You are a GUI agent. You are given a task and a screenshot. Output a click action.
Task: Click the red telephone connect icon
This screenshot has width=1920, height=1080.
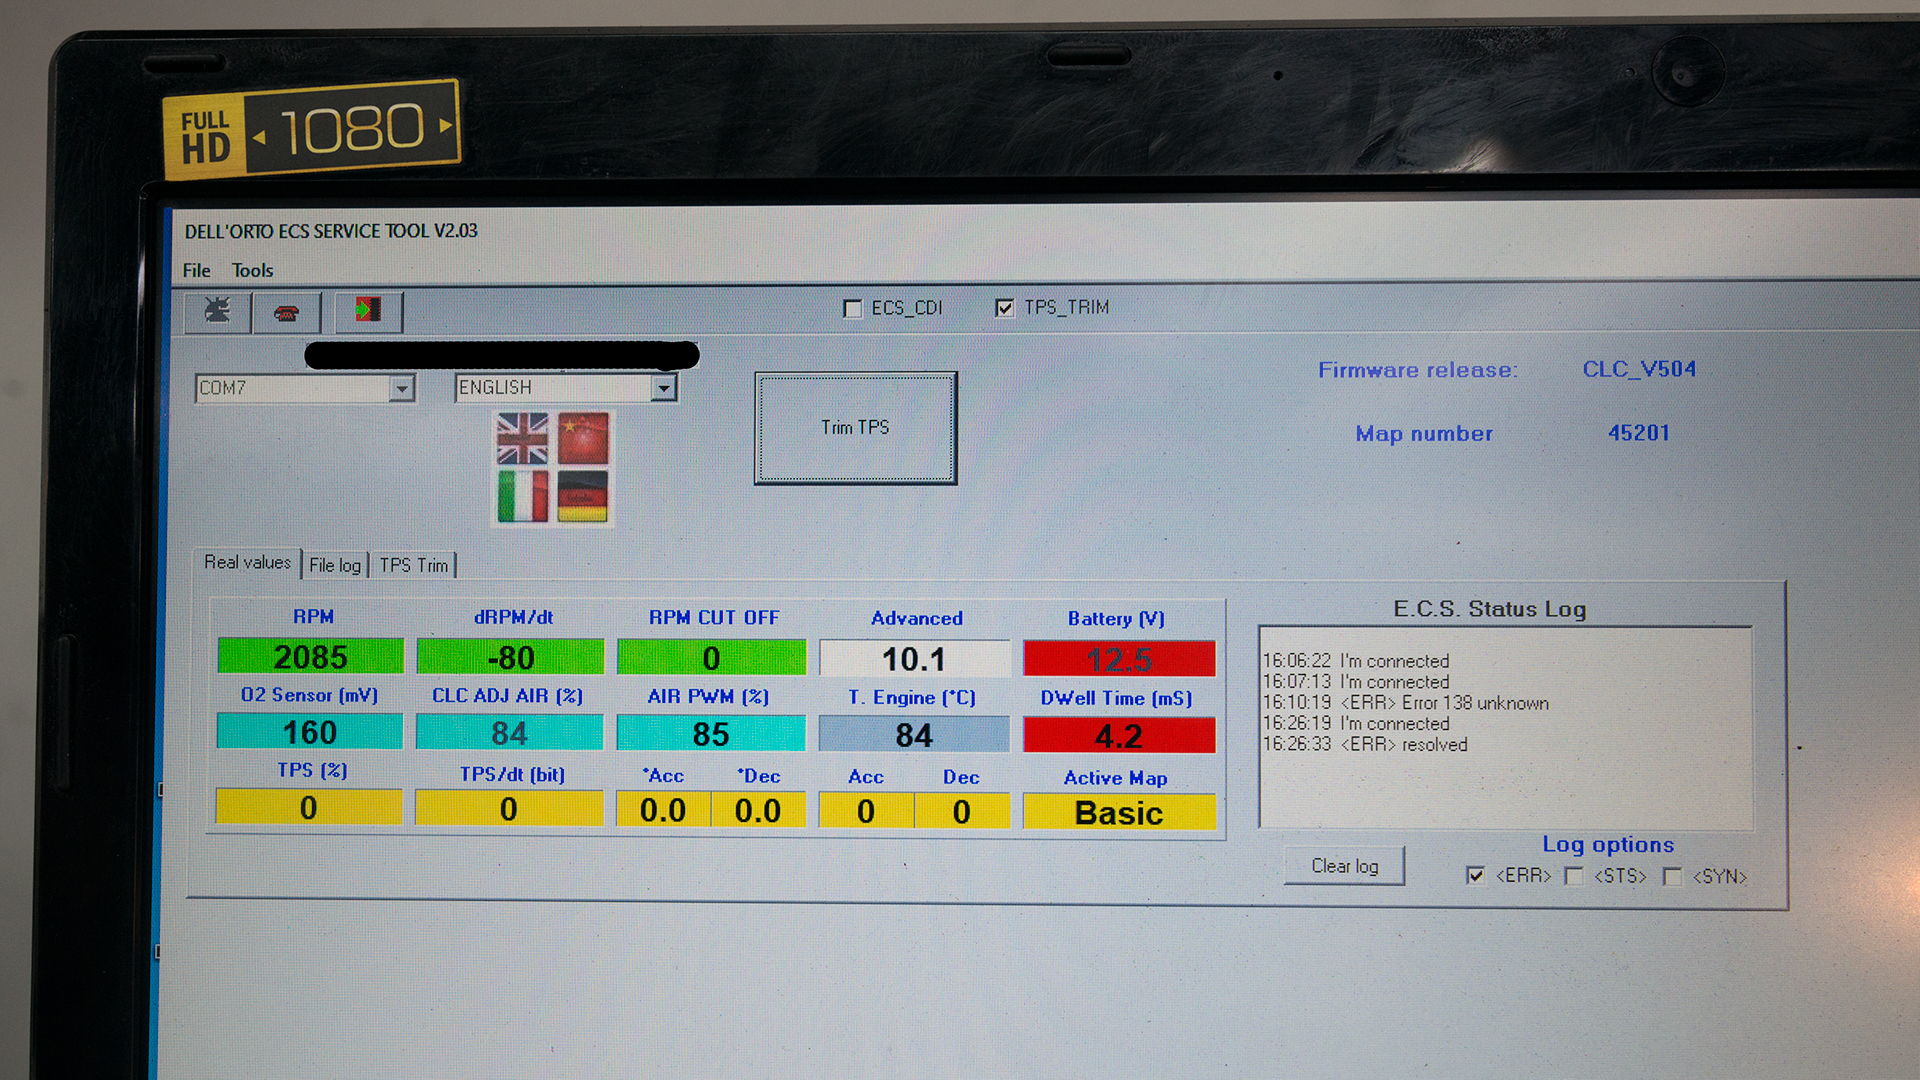(287, 313)
